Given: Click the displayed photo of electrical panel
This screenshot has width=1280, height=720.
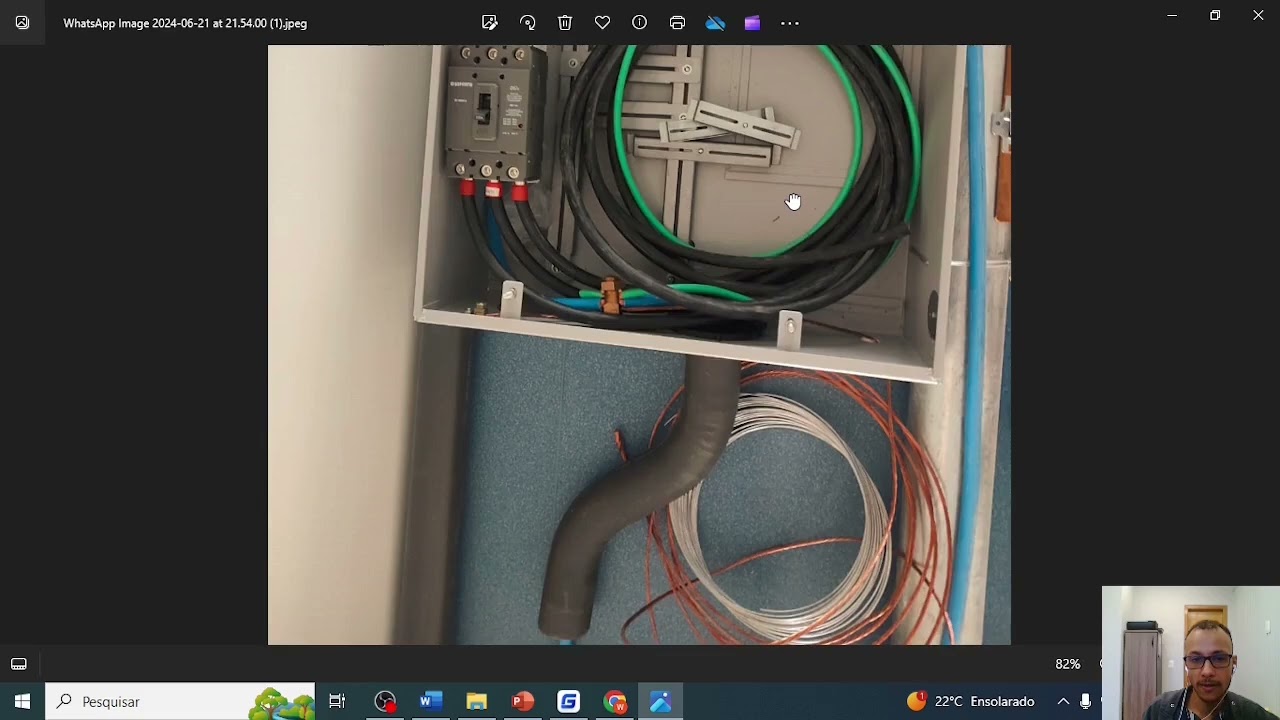Looking at the screenshot, I should [639, 345].
